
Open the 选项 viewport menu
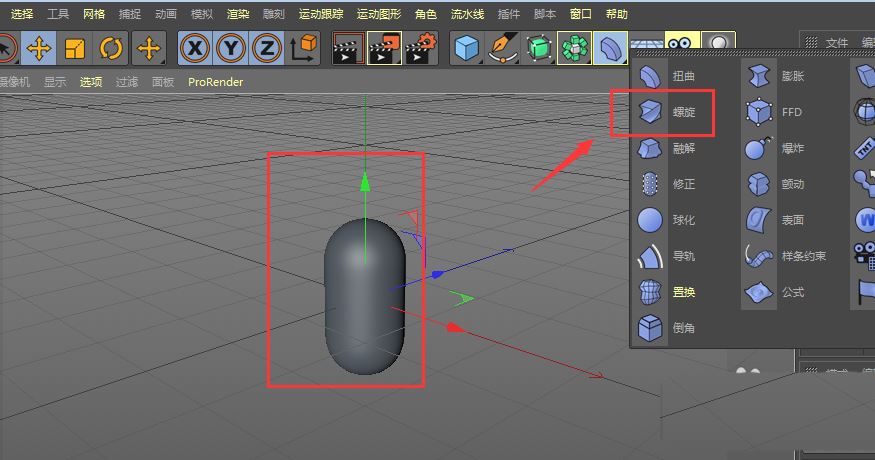(91, 82)
